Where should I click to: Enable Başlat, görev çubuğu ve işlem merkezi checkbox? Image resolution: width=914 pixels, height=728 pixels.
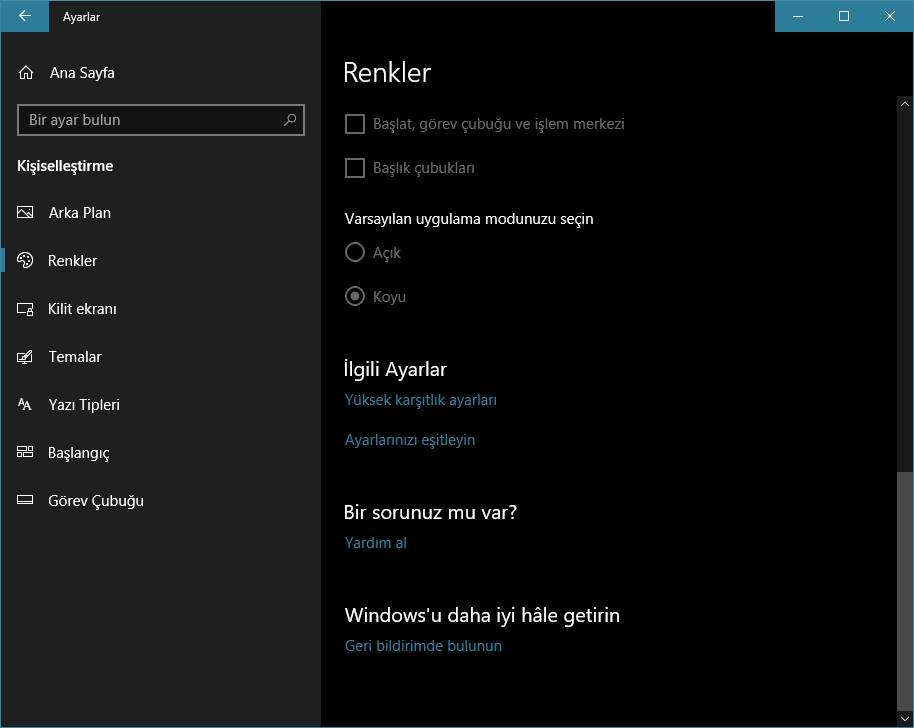coord(354,124)
